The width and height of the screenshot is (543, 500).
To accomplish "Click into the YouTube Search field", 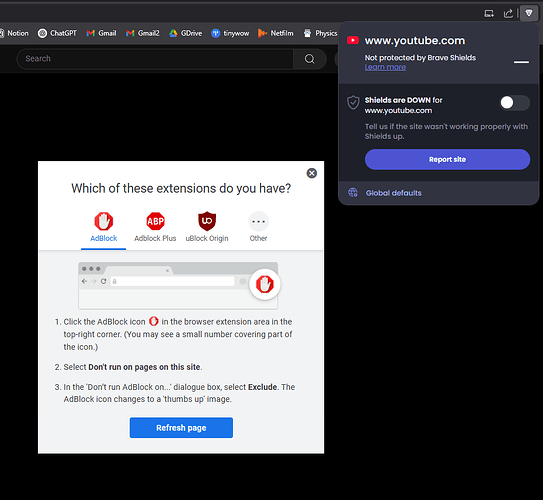I will 155,59.
